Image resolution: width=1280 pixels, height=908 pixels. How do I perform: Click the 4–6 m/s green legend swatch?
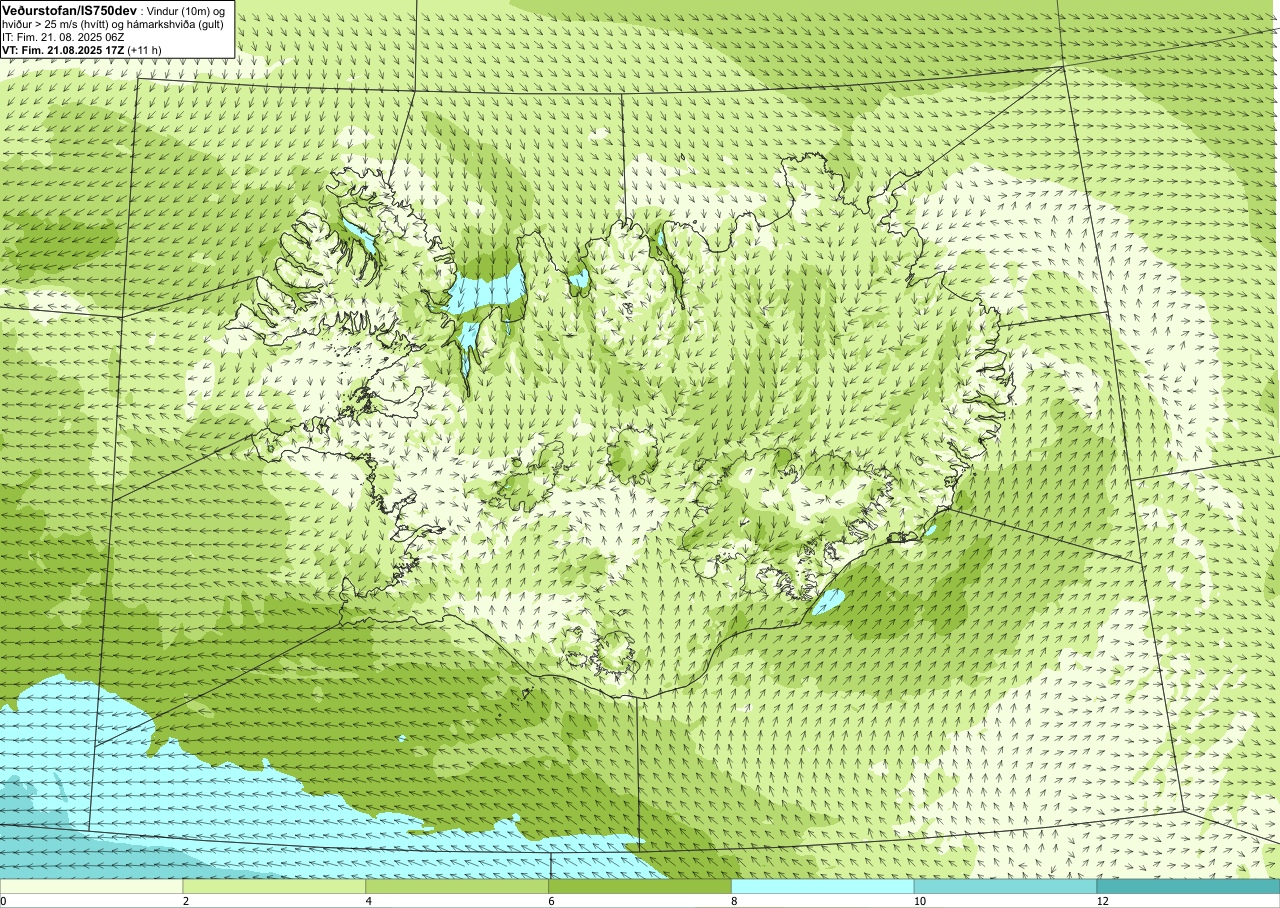pyautogui.click(x=457, y=886)
